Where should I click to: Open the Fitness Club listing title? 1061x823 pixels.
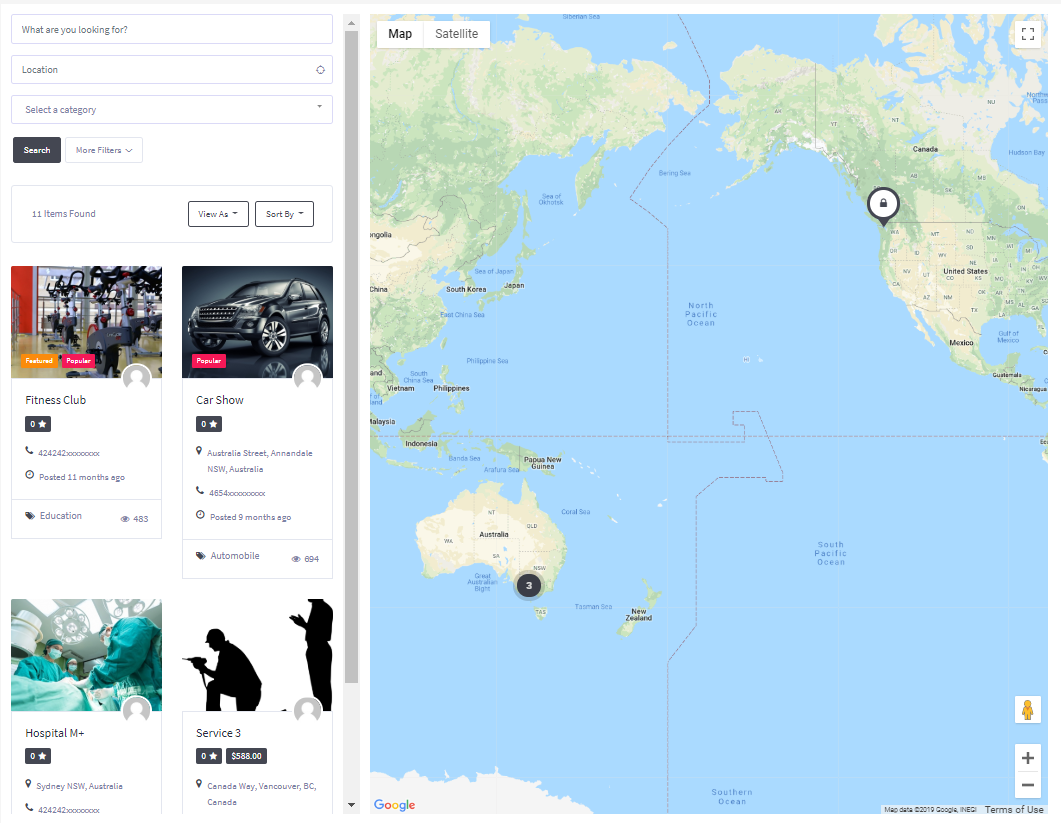(x=55, y=400)
